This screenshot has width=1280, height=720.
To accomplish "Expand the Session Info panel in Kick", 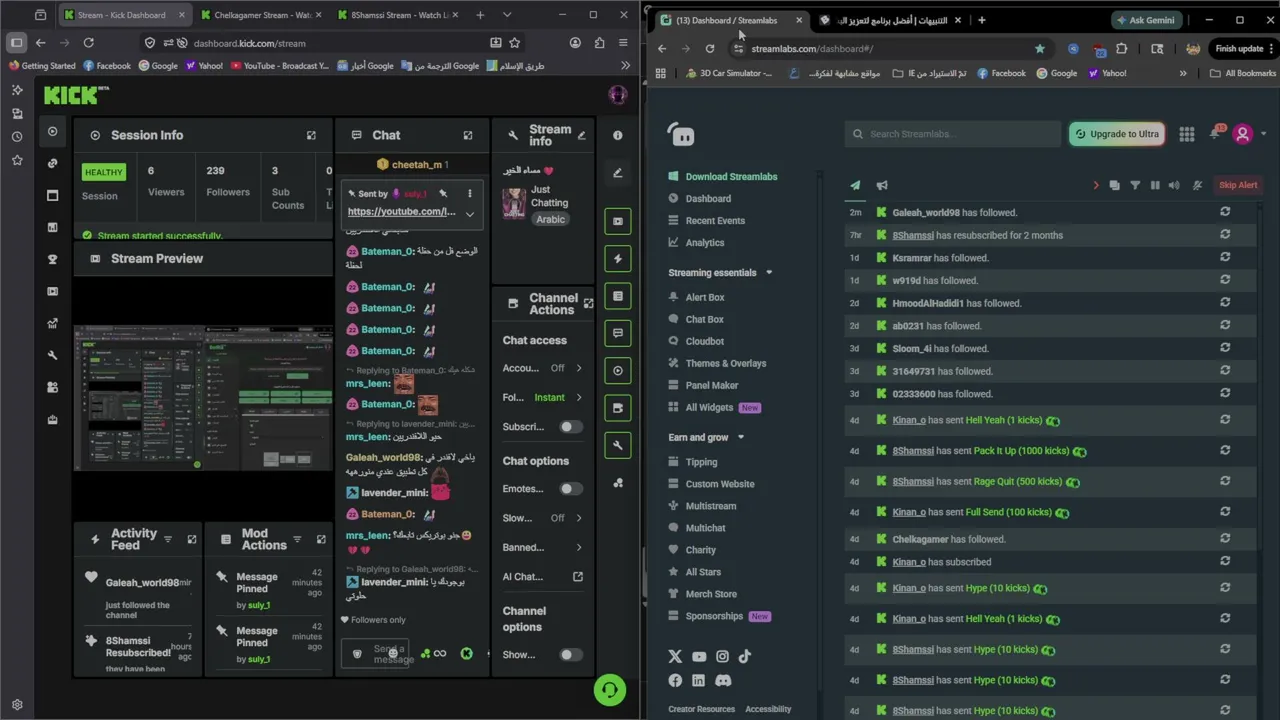I will pyautogui.click(x=311, y=135).
